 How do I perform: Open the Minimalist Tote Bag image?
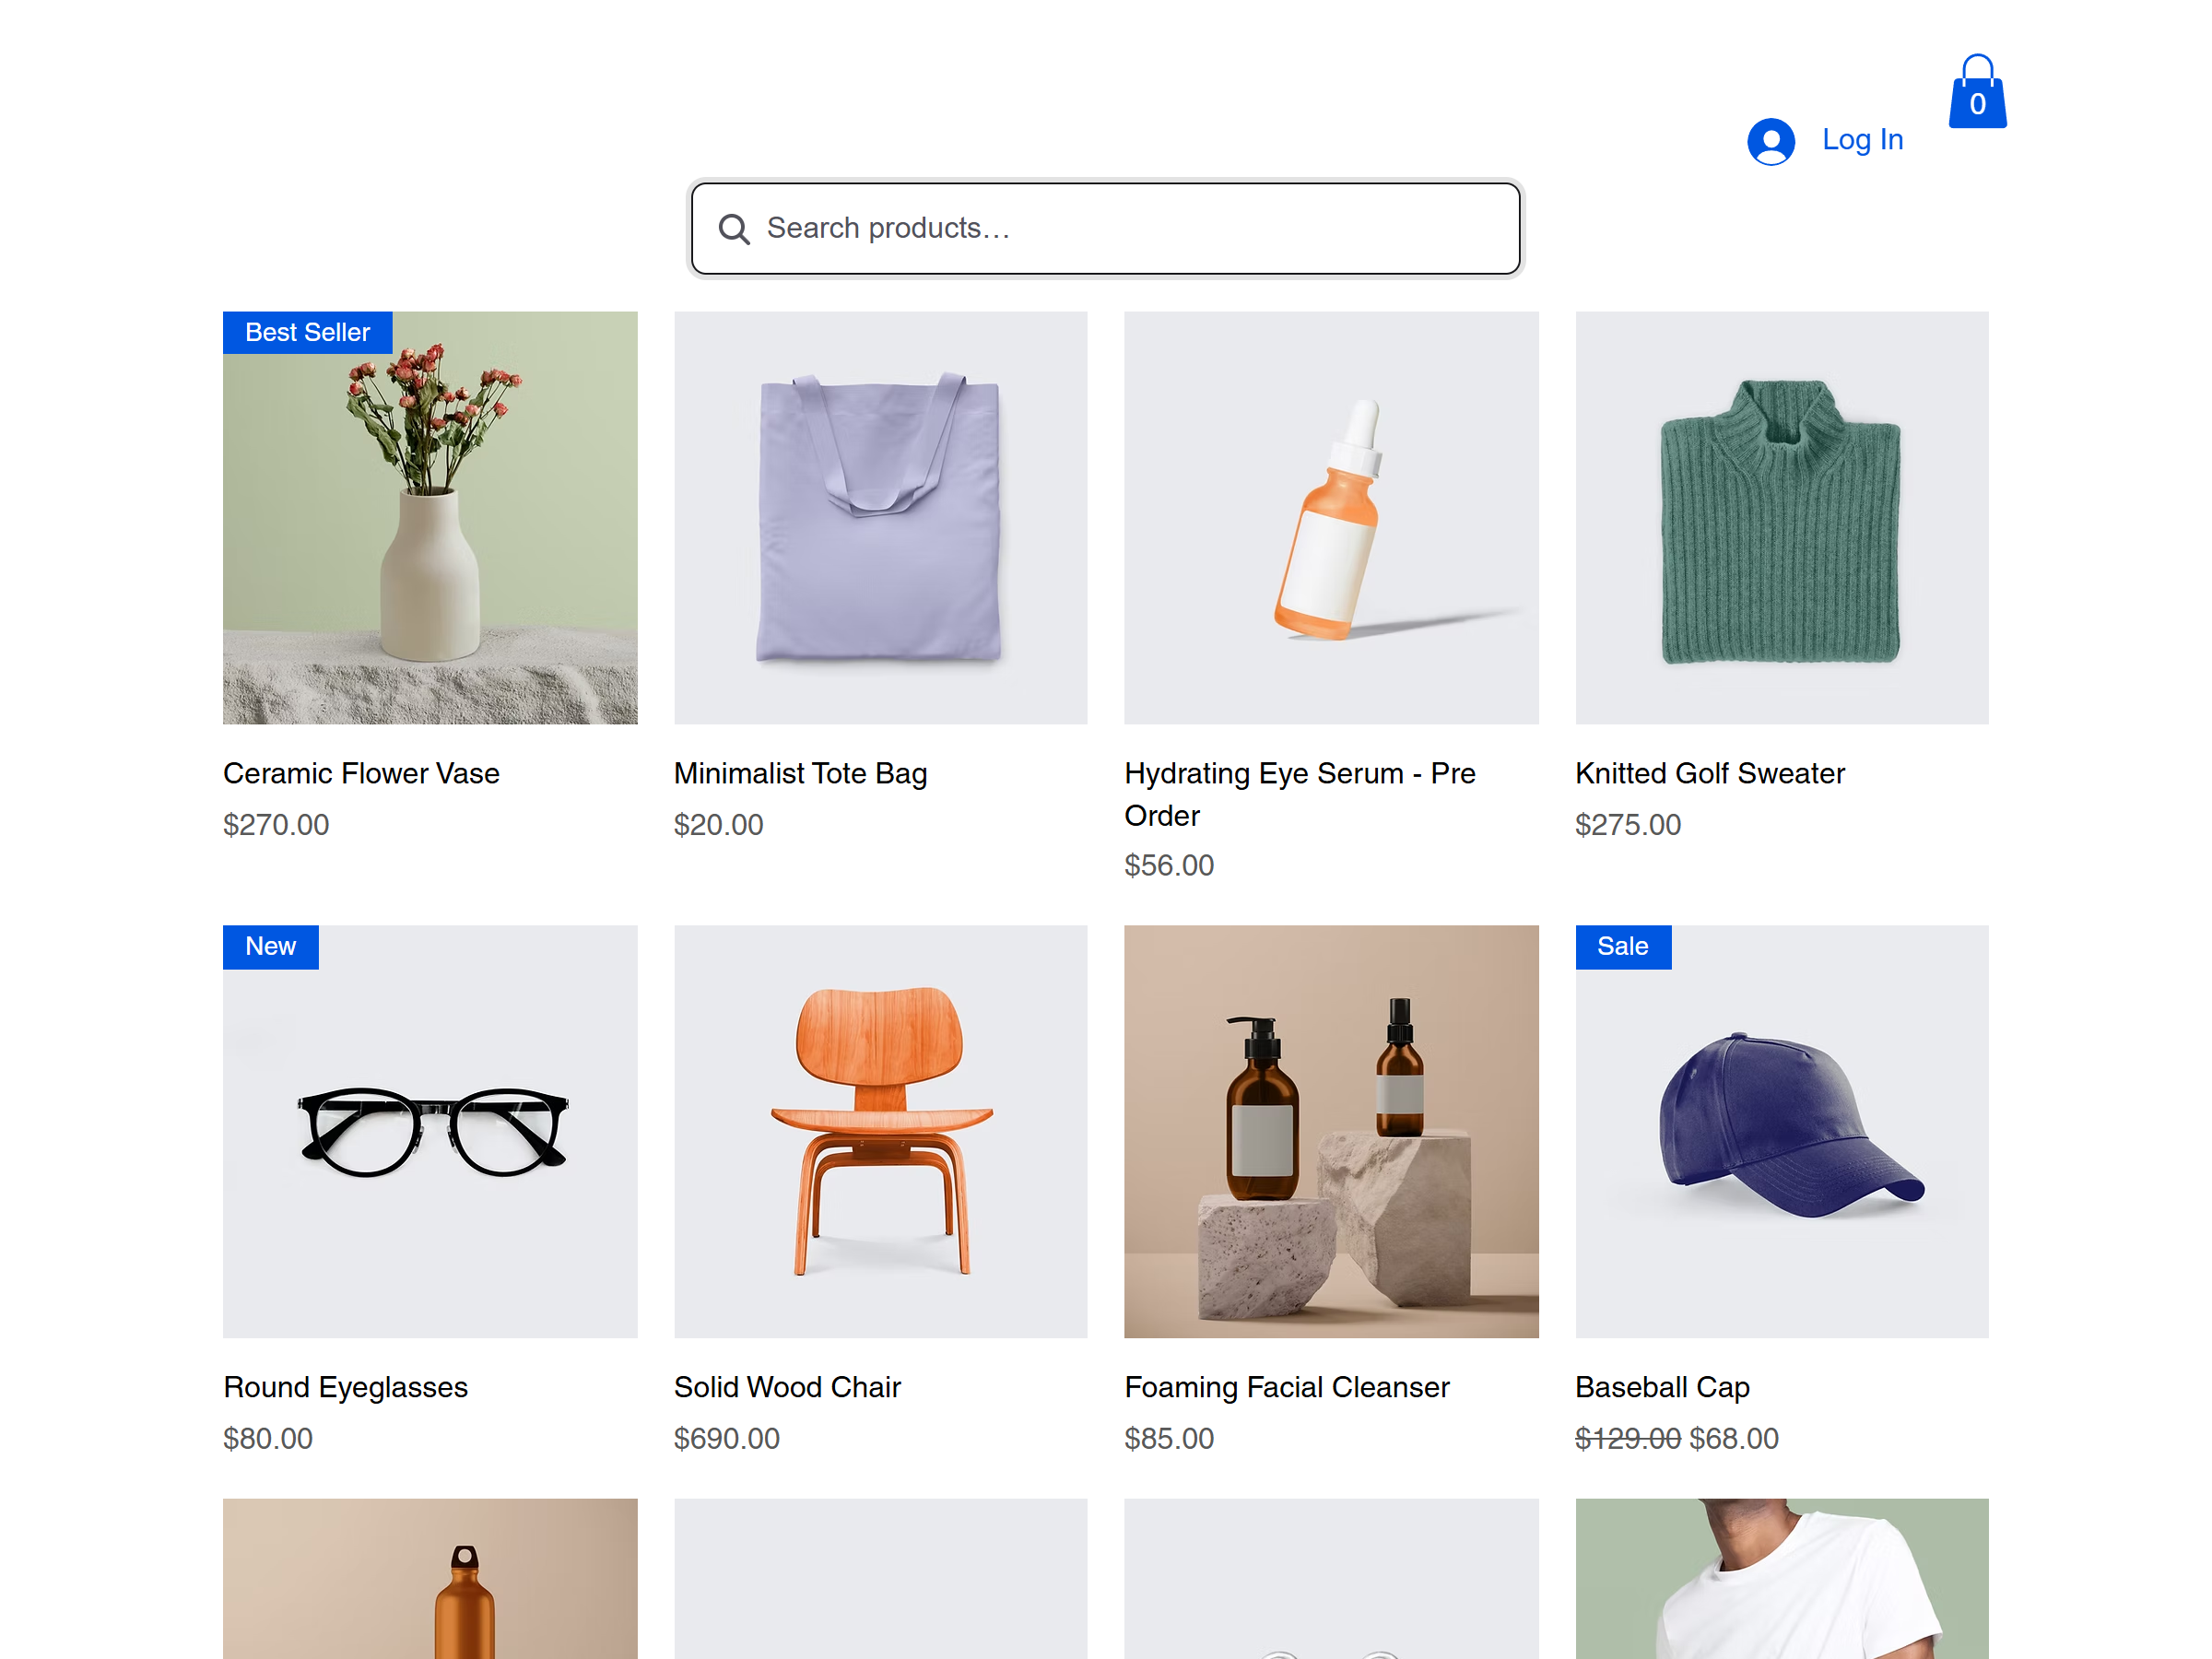coord(881,518)
